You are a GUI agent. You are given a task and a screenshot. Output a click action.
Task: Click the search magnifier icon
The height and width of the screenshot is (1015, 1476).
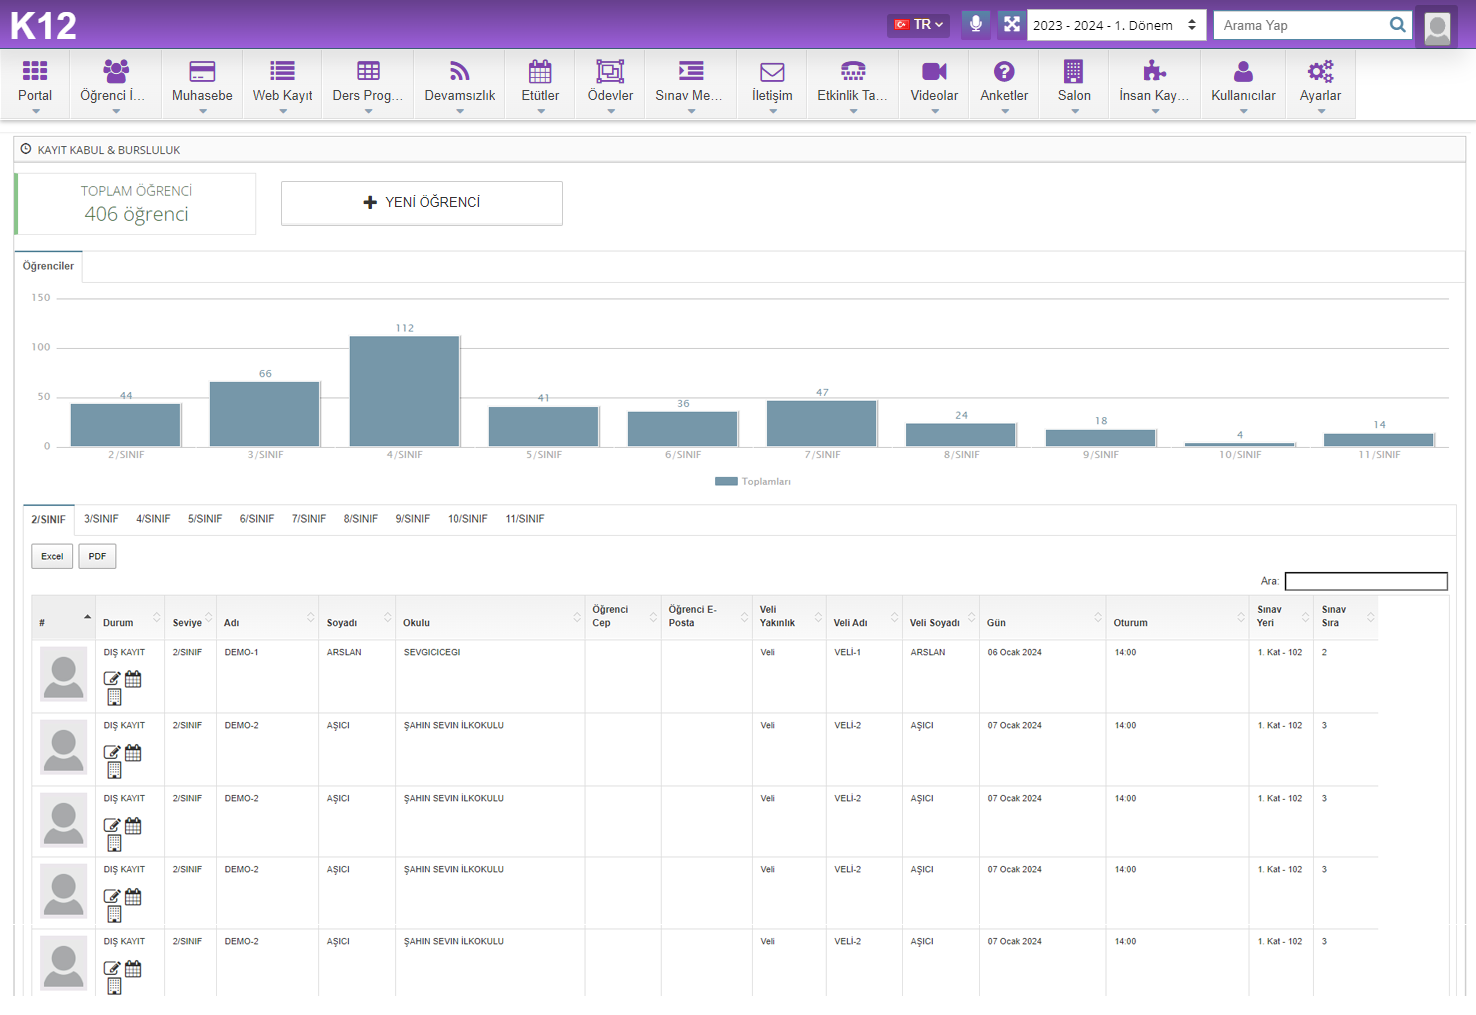tap(1398, 25)
